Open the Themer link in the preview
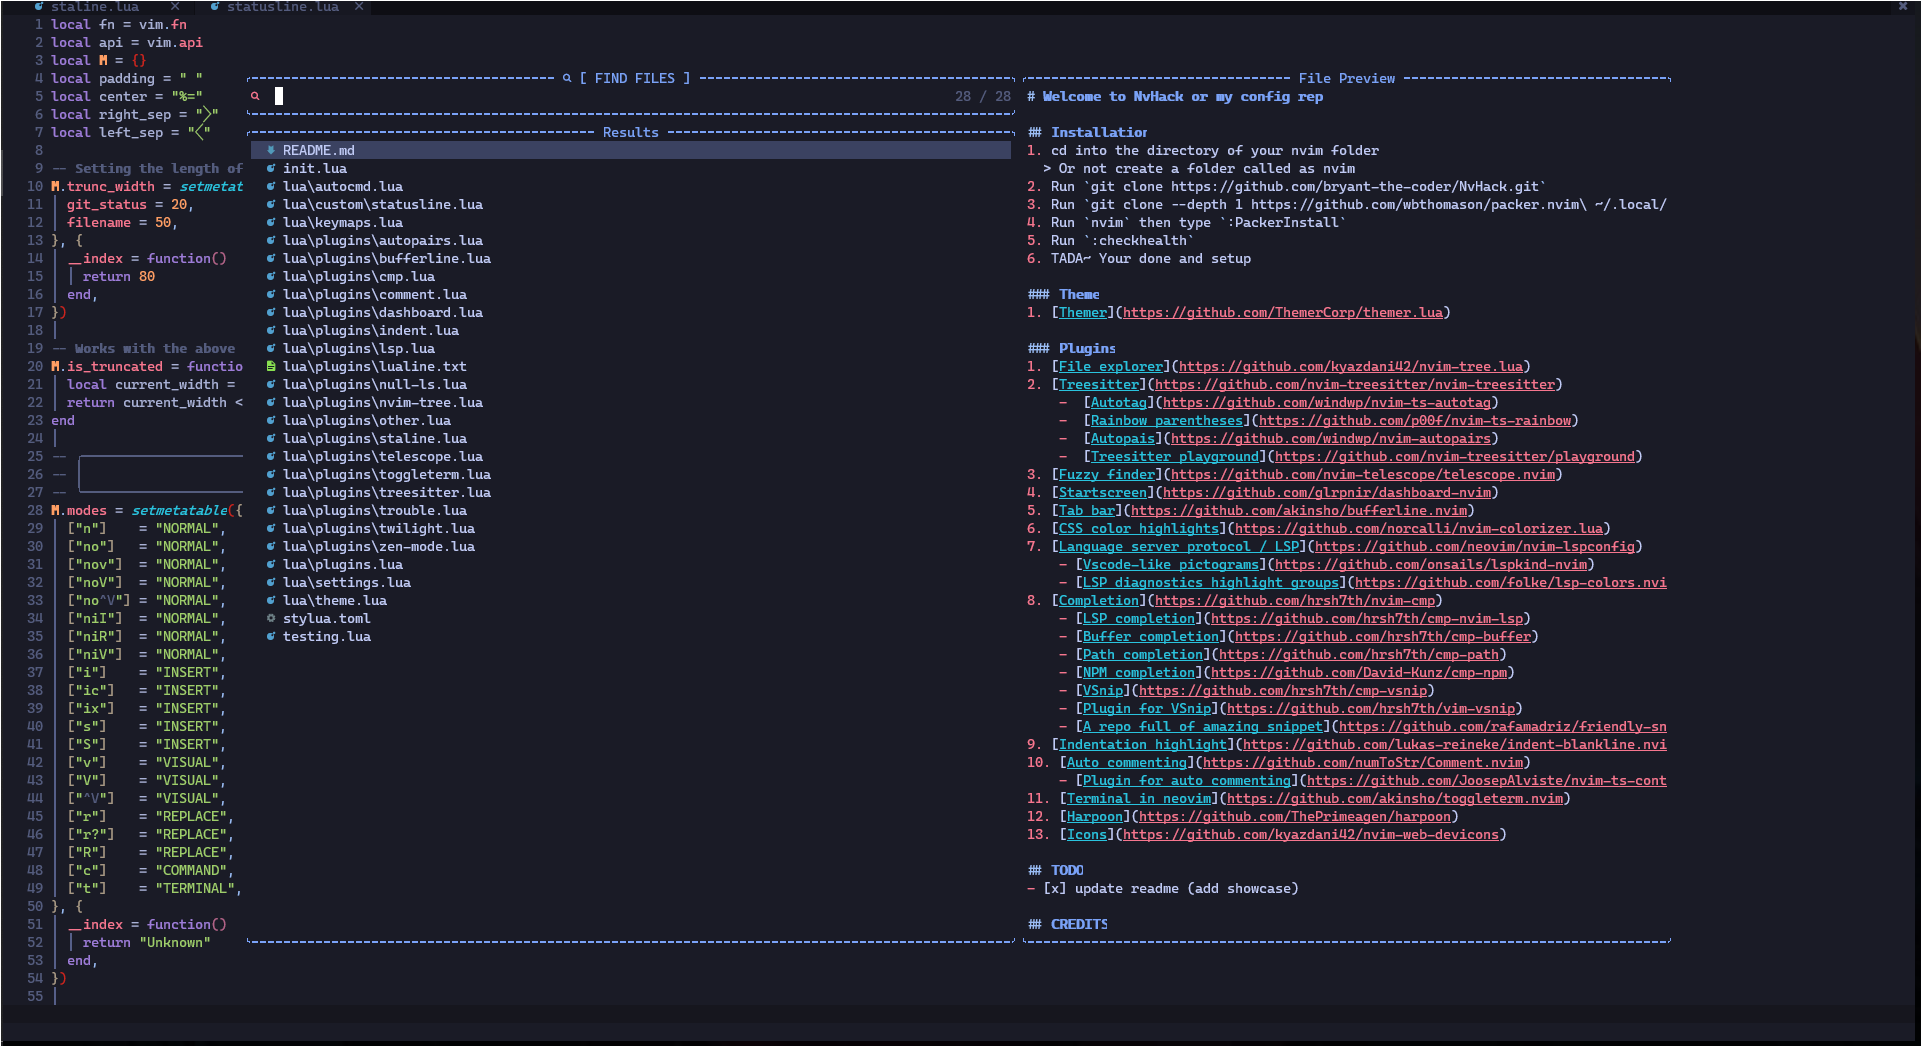 (x=1082, y=312)
